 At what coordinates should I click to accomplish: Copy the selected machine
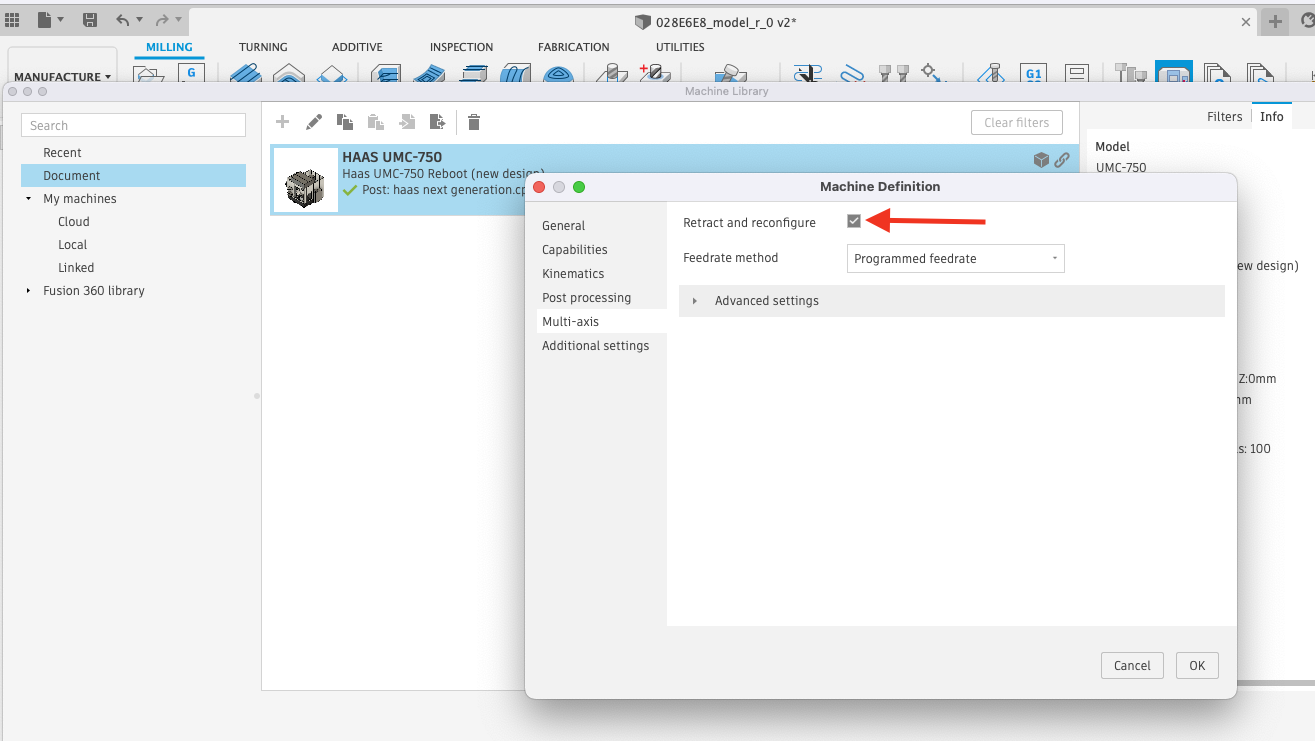(x=345, y=122)
